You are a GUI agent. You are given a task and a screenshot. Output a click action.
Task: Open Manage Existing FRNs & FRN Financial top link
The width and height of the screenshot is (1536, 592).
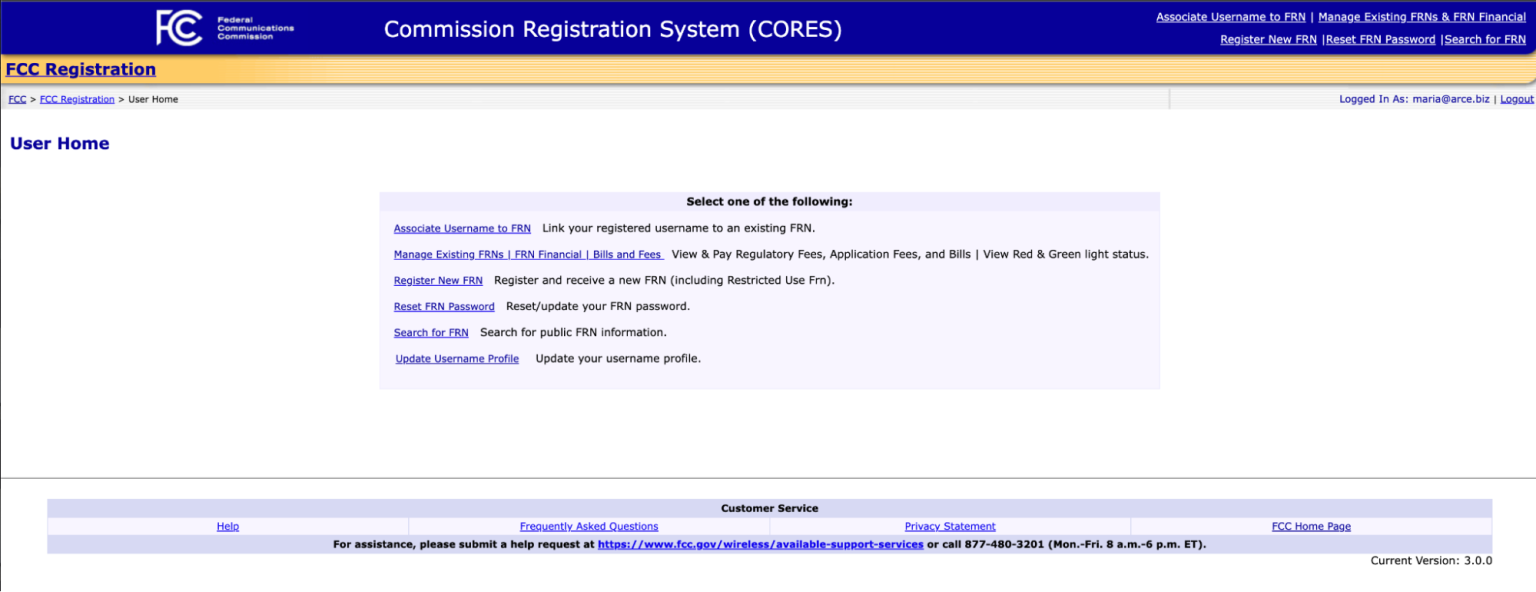[1422, 16]
